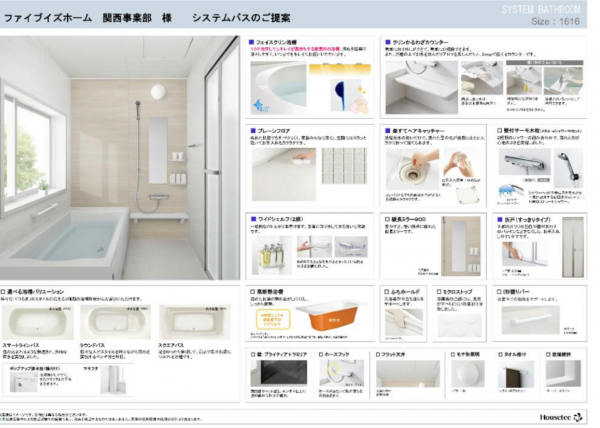Screen dimensions: 600x428
Task: Click the blue square bullet beside プレーンフロア
Action: 253,130
